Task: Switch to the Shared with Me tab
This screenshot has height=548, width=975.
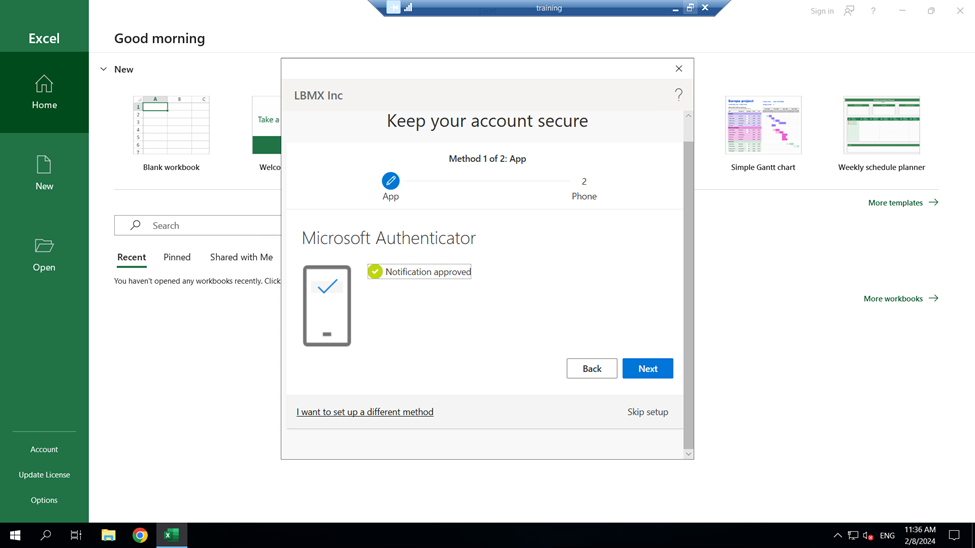Action: (x=241, y=257)
